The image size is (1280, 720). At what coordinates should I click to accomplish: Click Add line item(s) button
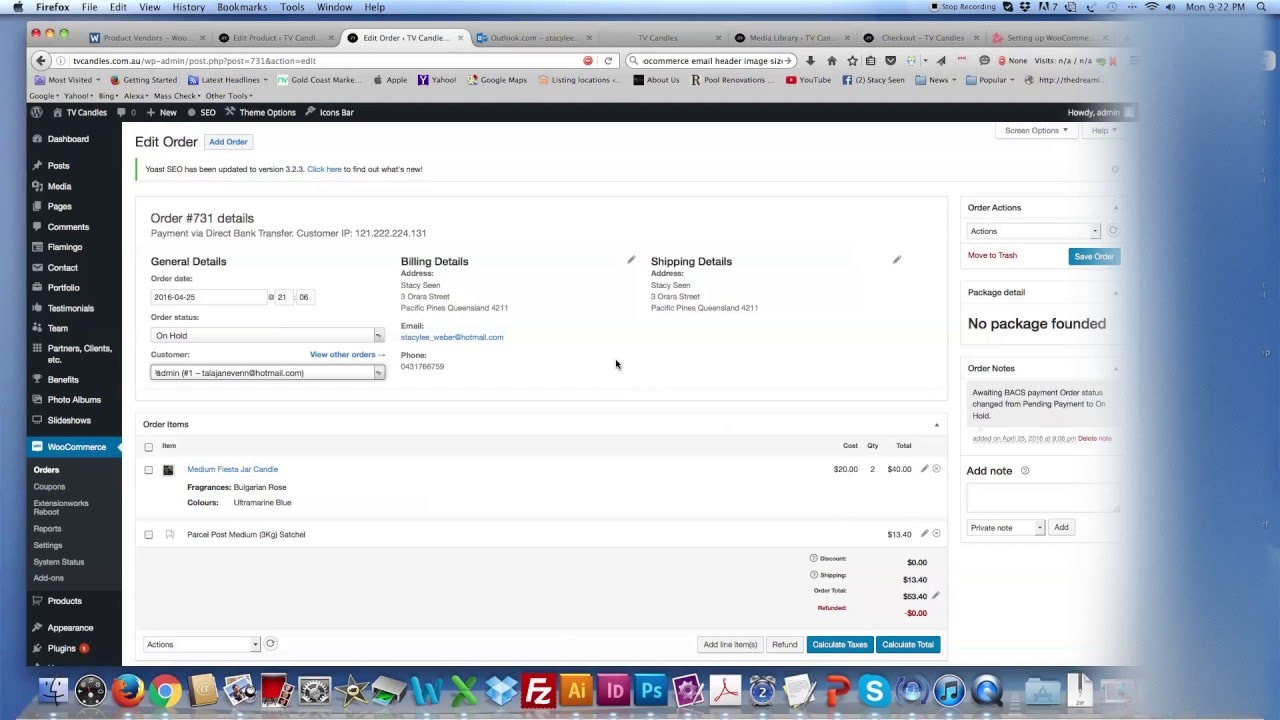pyautogui.click(x=730, y=644)
